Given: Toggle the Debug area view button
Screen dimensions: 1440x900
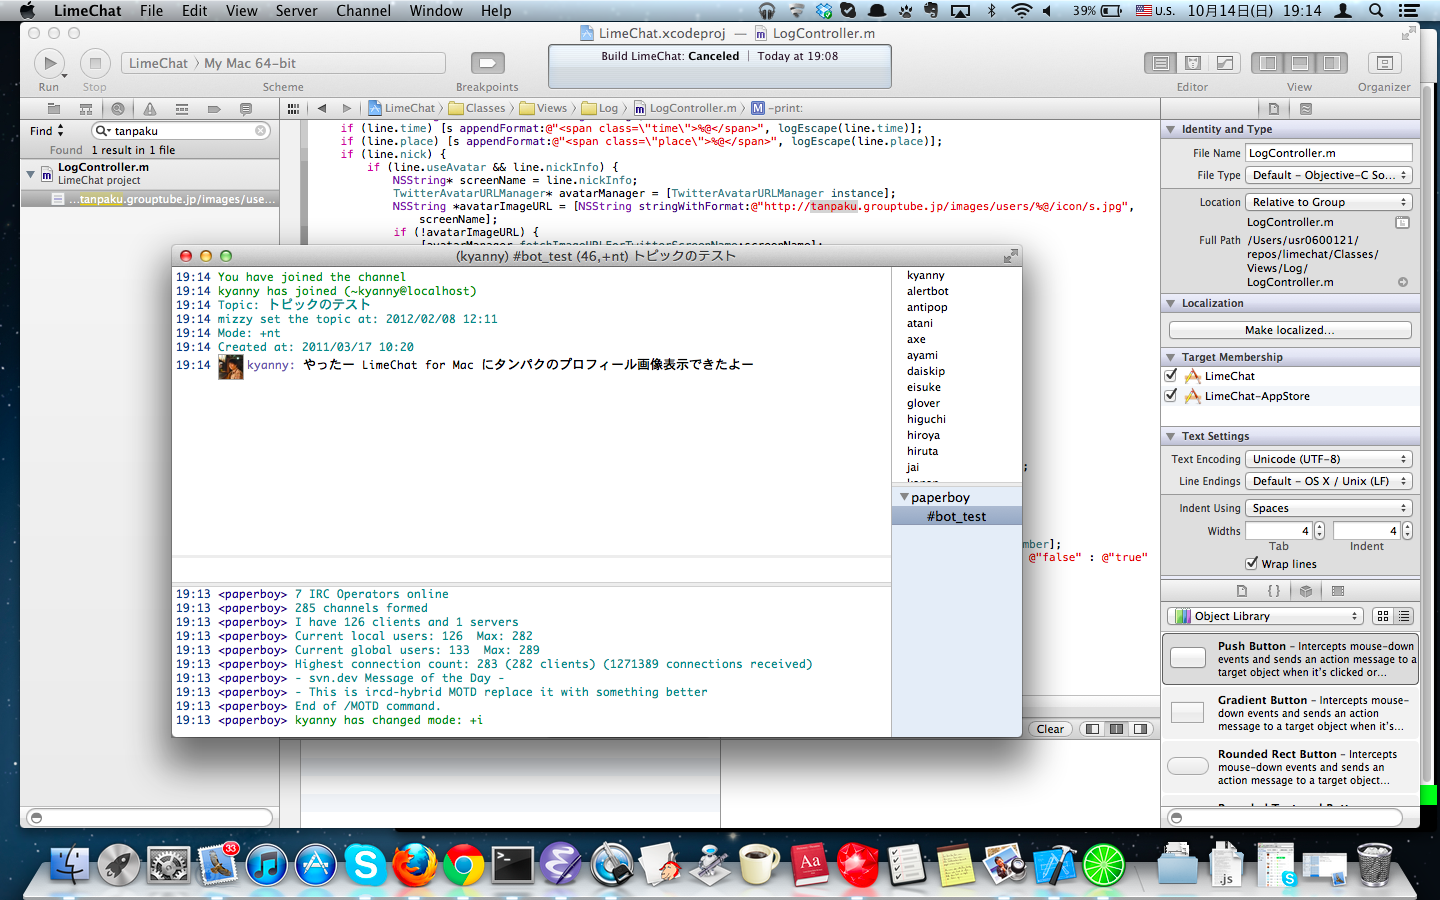Looking at the screenshot, I should point(1300,63).
